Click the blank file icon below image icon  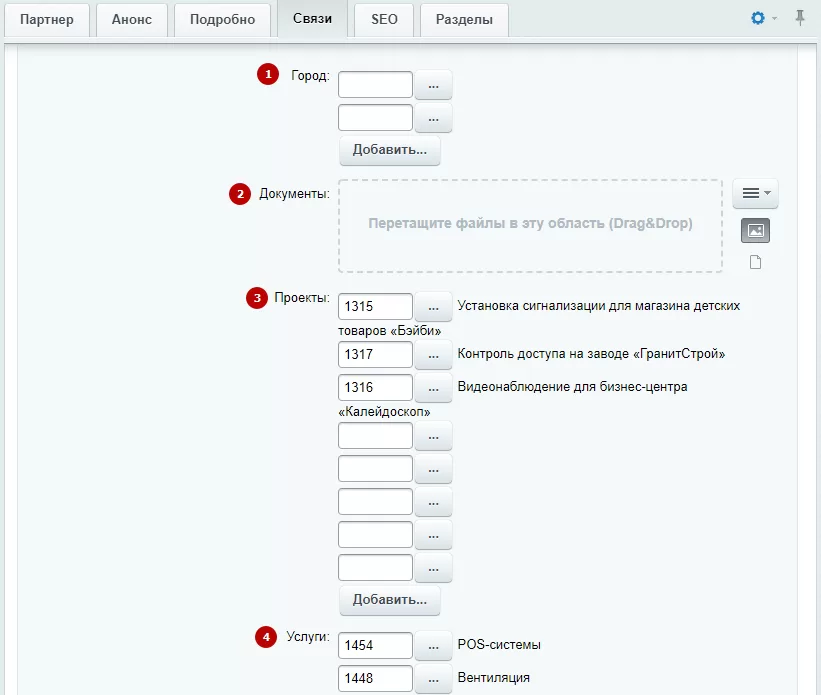pyautogui.click(x=755, y=262)
